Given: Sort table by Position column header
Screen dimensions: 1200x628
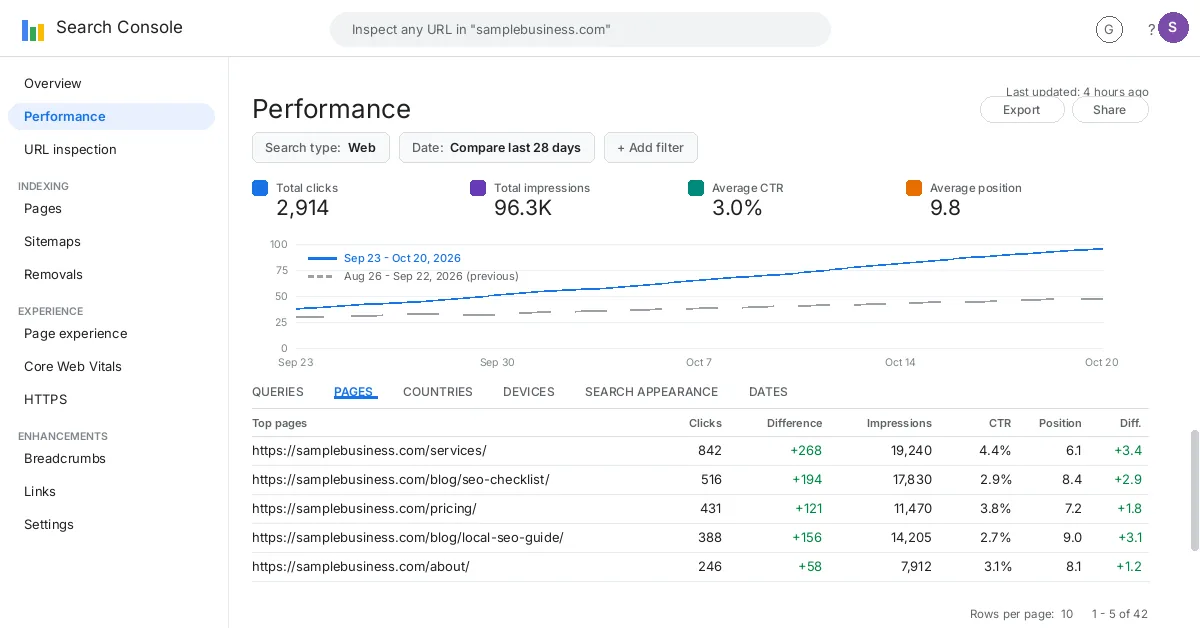Looking at the screenshot, I should coord(1060,423).
